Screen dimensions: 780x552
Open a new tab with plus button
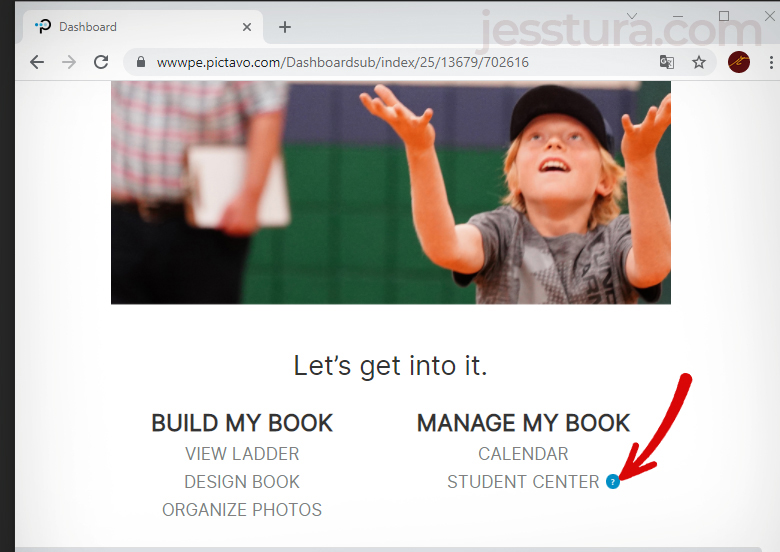point(285,27)
